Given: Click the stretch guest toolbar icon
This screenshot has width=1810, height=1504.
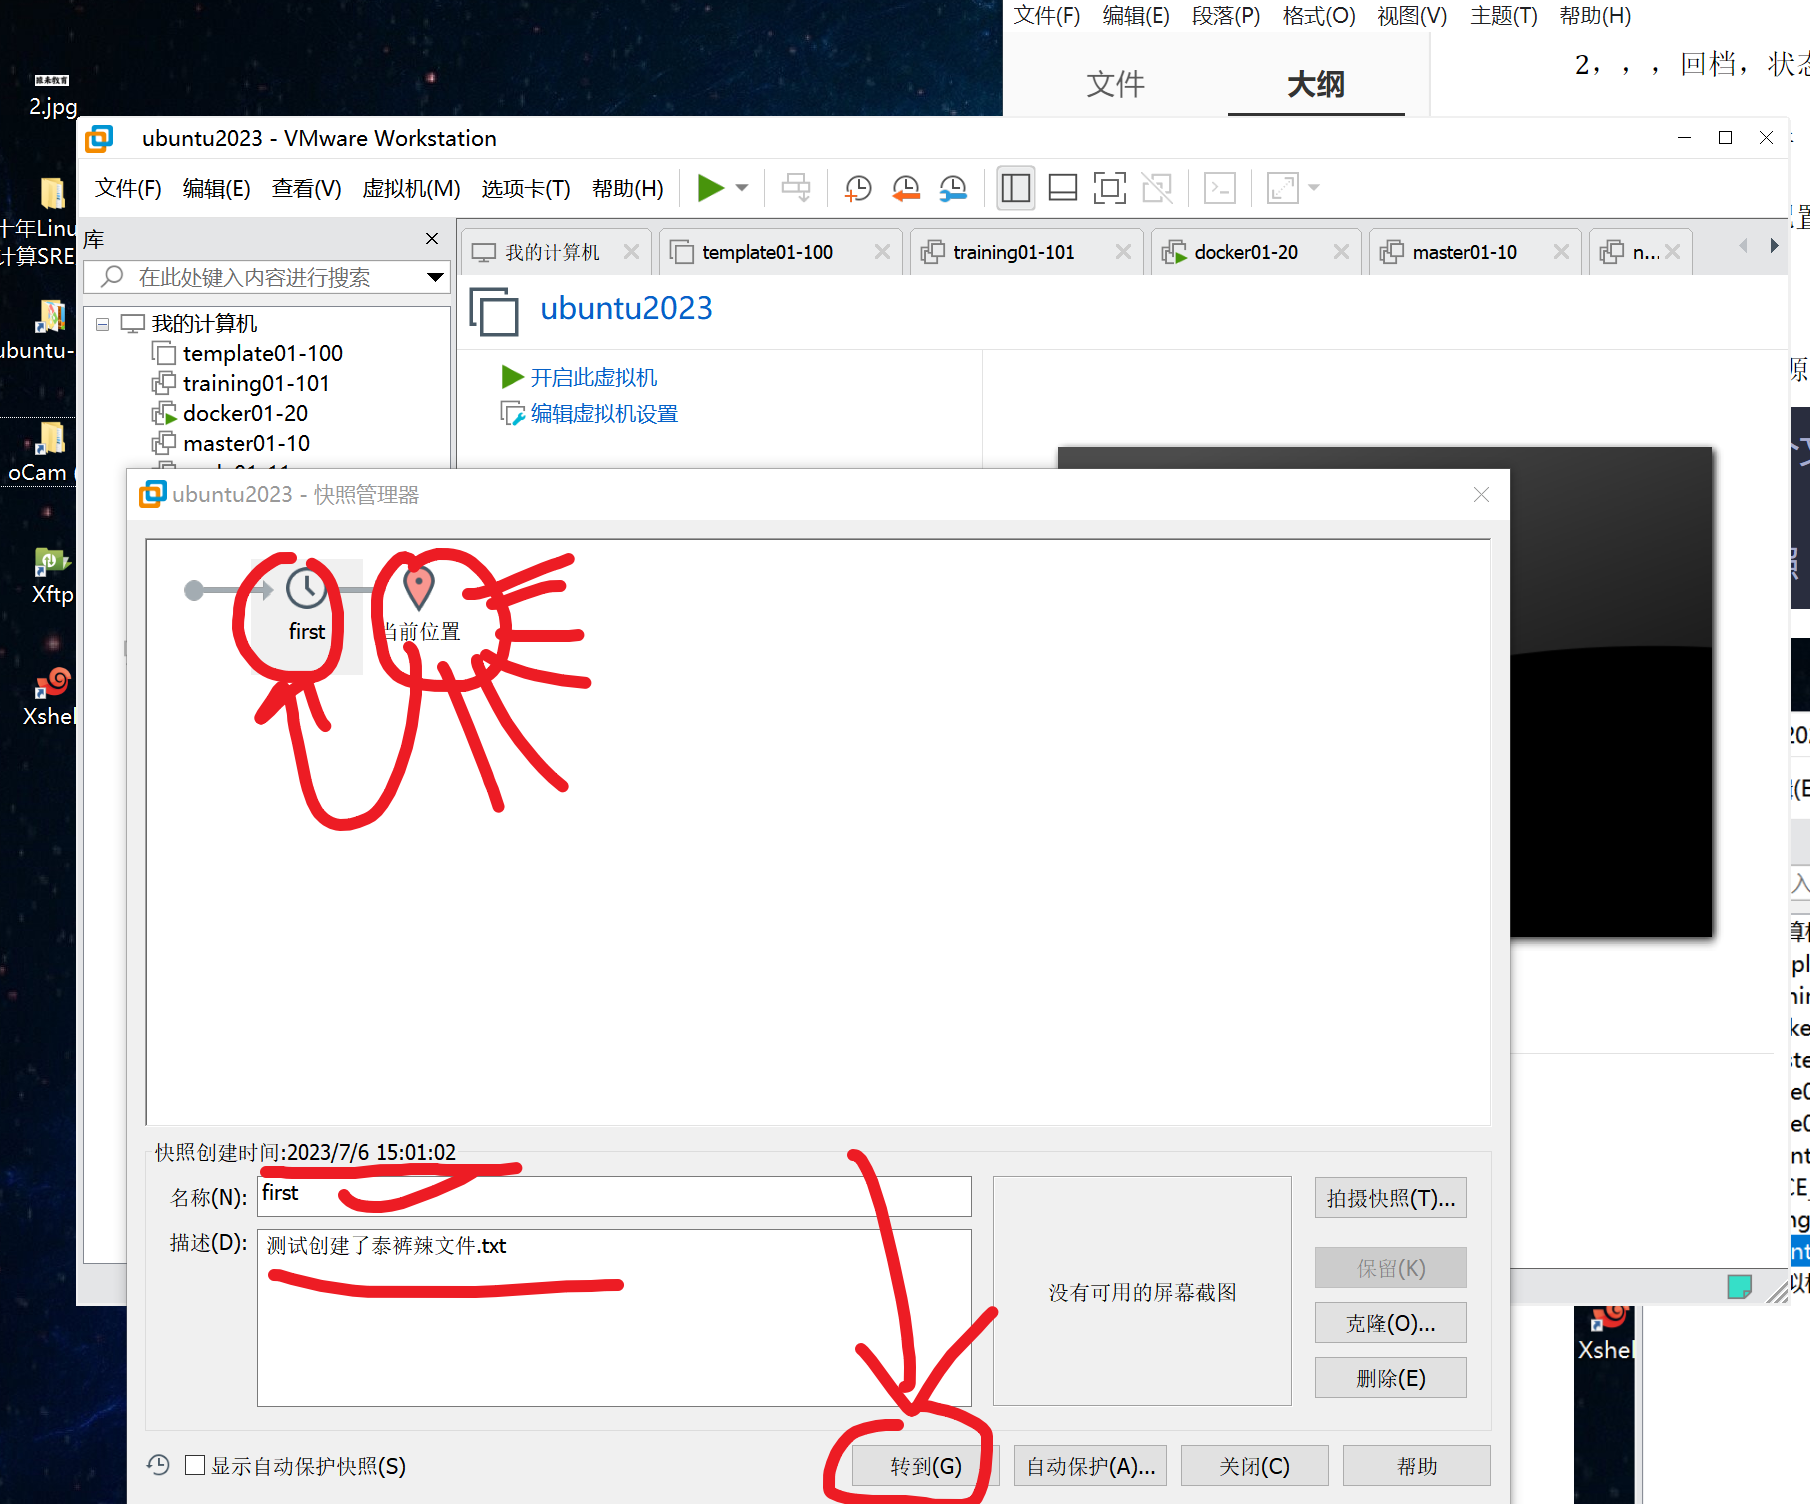Looking at the screenshot, I should [1282, 188].
